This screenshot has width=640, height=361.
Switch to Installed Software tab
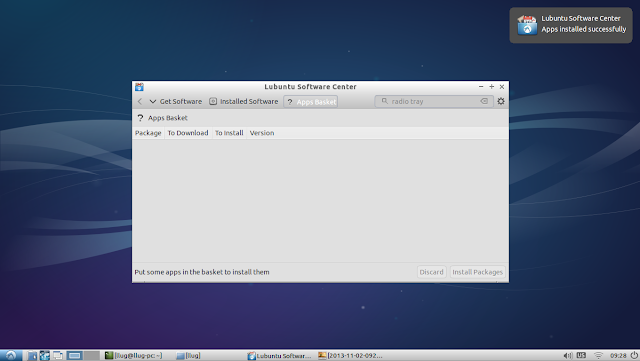click(244, 101)
